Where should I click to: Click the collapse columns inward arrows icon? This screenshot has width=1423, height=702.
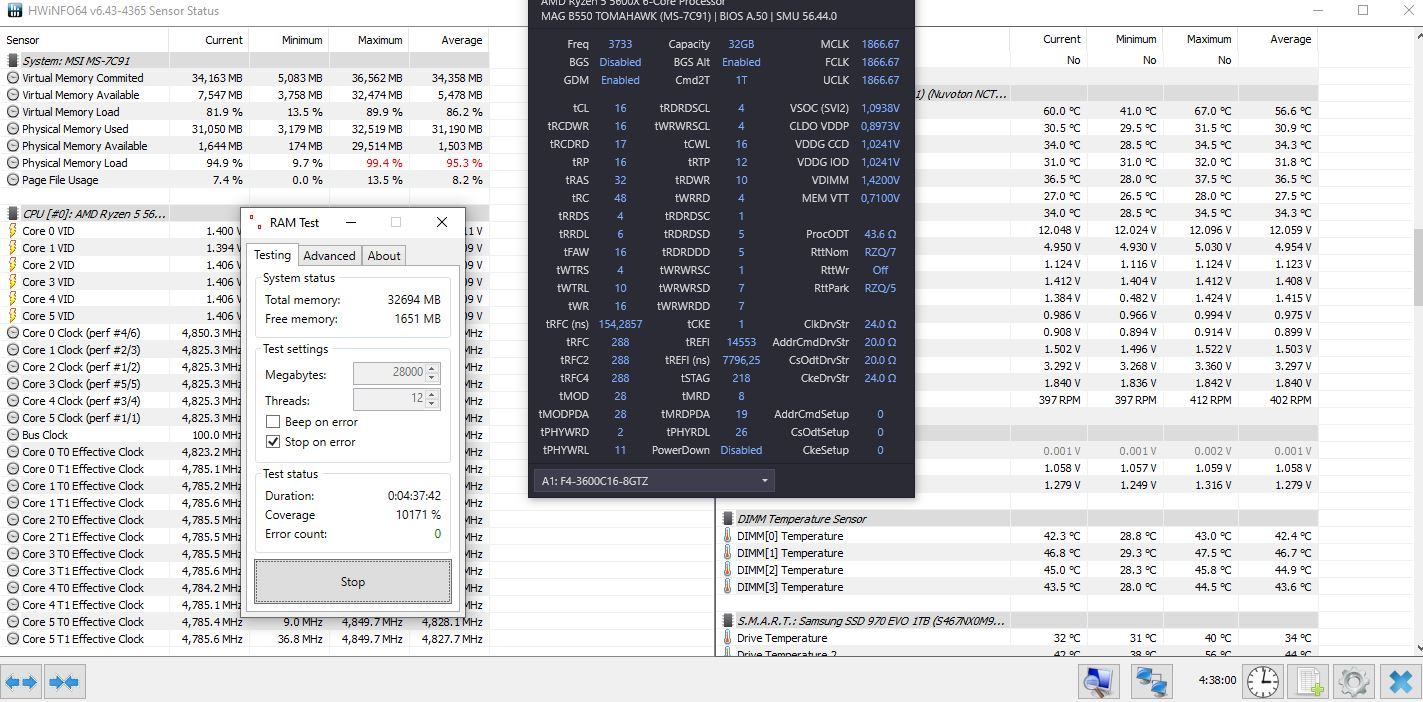pos(64,682)
